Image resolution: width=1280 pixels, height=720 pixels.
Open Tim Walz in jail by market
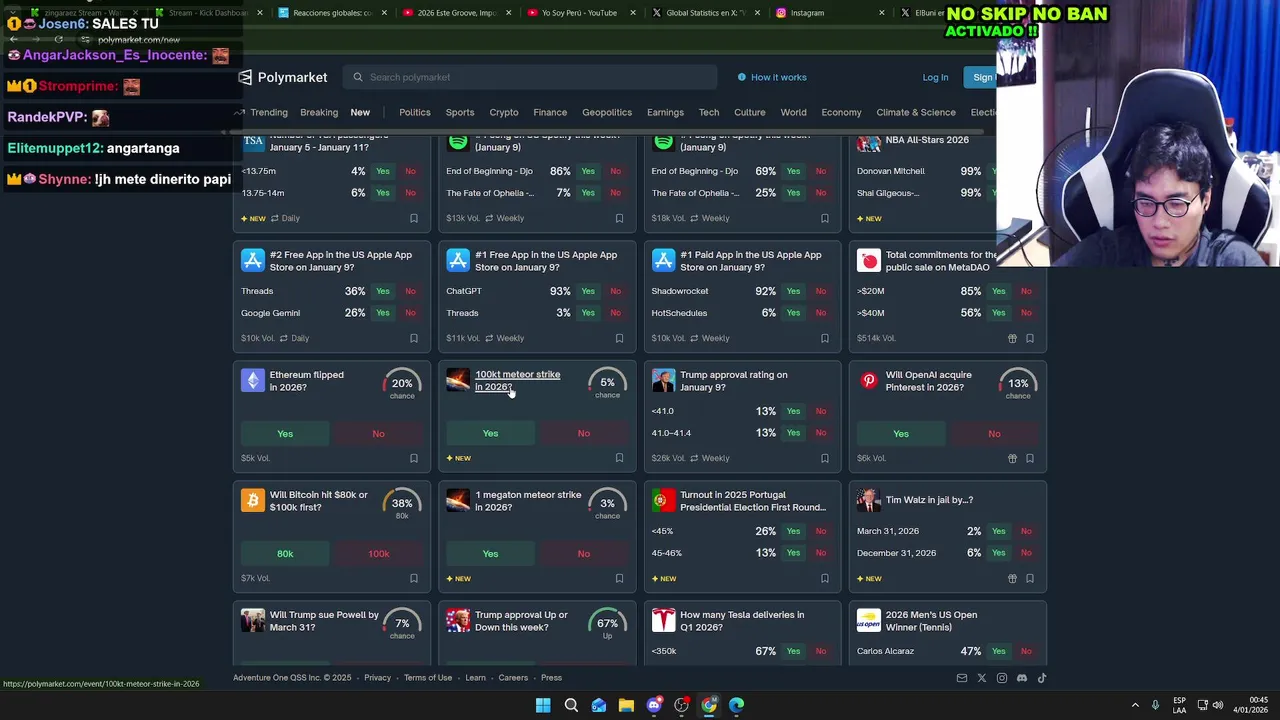tap(929, 500)
